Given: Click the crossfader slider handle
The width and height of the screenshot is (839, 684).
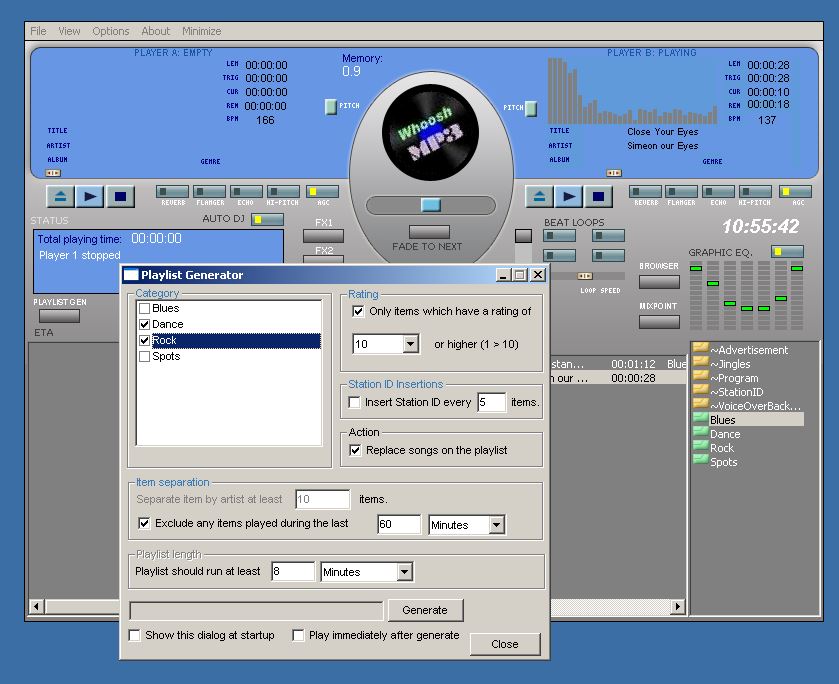Looking at the screenshot, I should 431,204.
